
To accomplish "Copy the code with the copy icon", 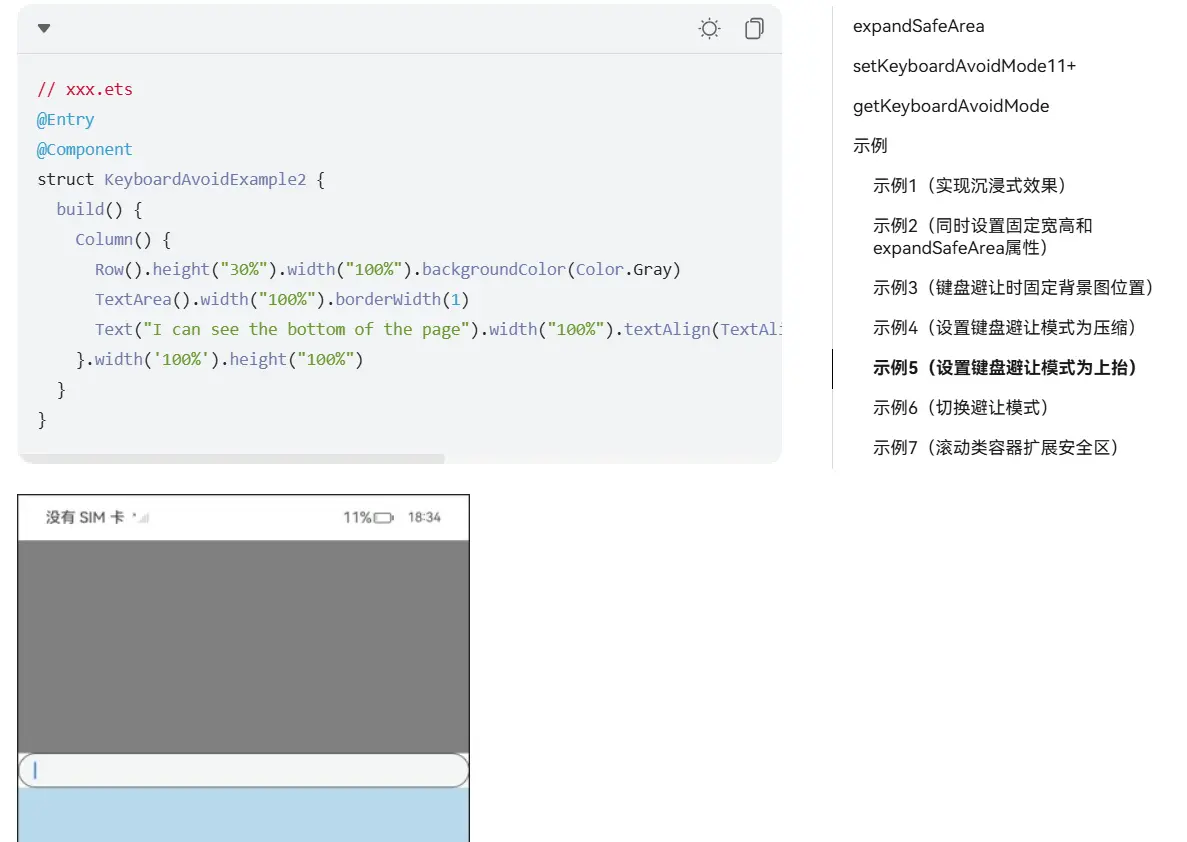I will (754, 29).
